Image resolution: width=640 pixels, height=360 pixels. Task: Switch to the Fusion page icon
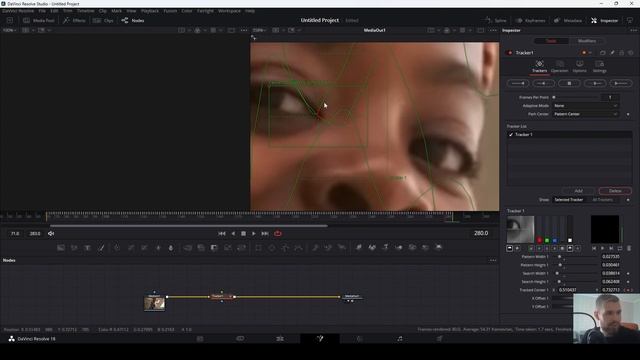(320, 338)
